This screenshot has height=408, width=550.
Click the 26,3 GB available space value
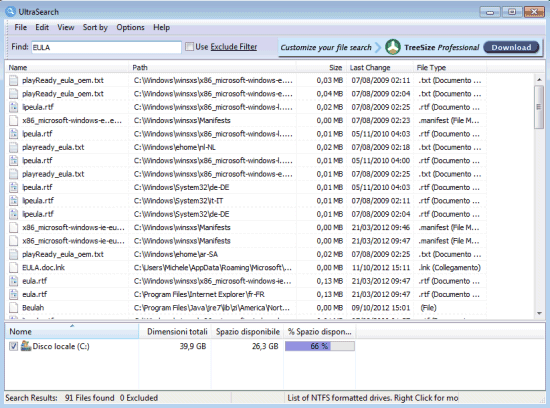coord(265,346)
